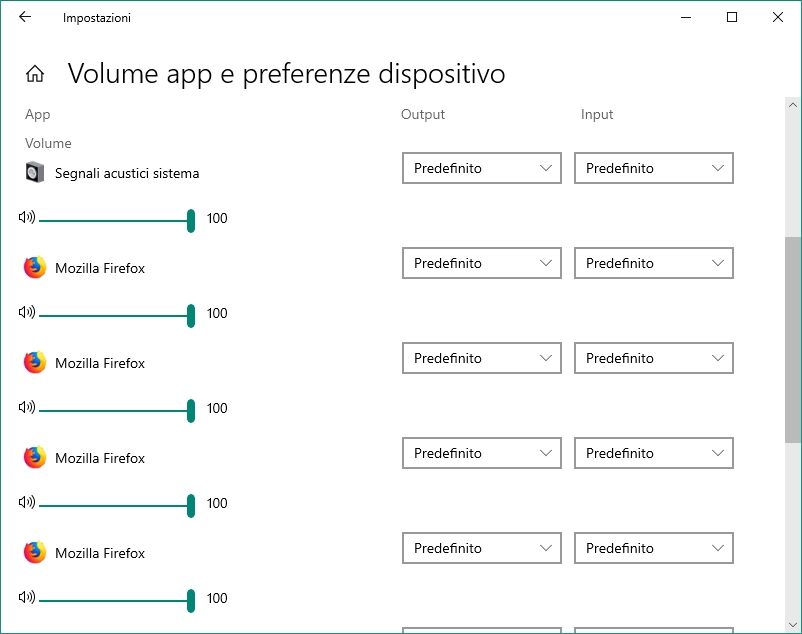Open Output Predefinito dropdown, third Mozilla Firefox row
Screen dimensions: 802x634
point(482,453)
